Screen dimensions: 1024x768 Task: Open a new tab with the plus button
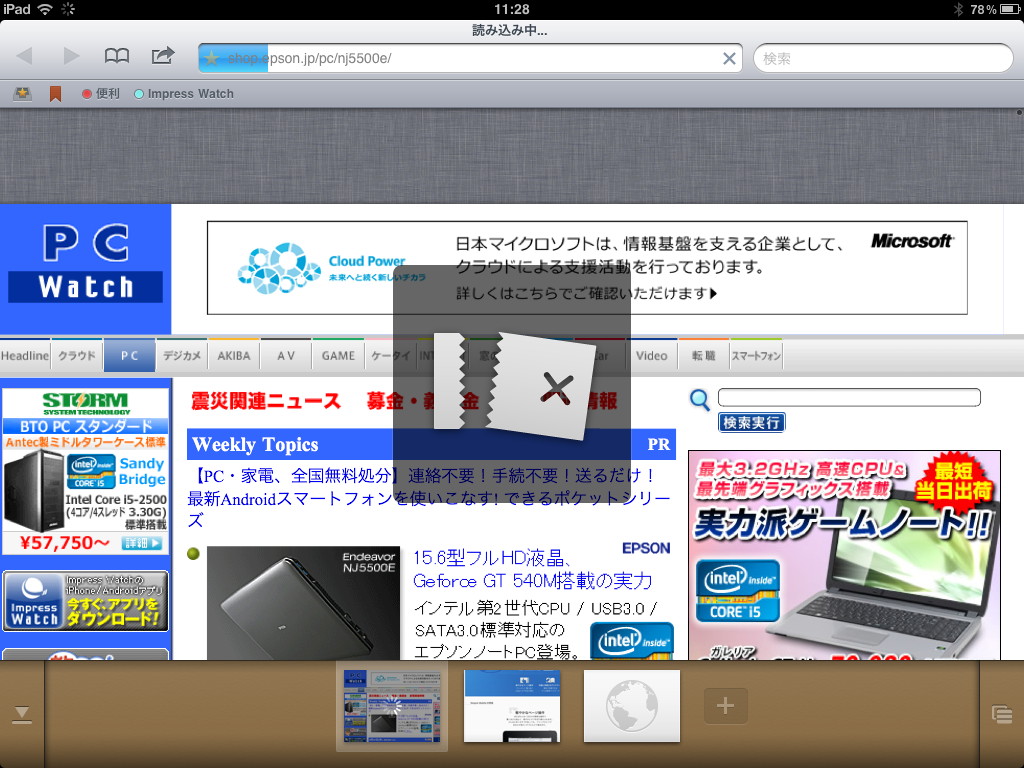pyautogui.click(x=725, y=704)
